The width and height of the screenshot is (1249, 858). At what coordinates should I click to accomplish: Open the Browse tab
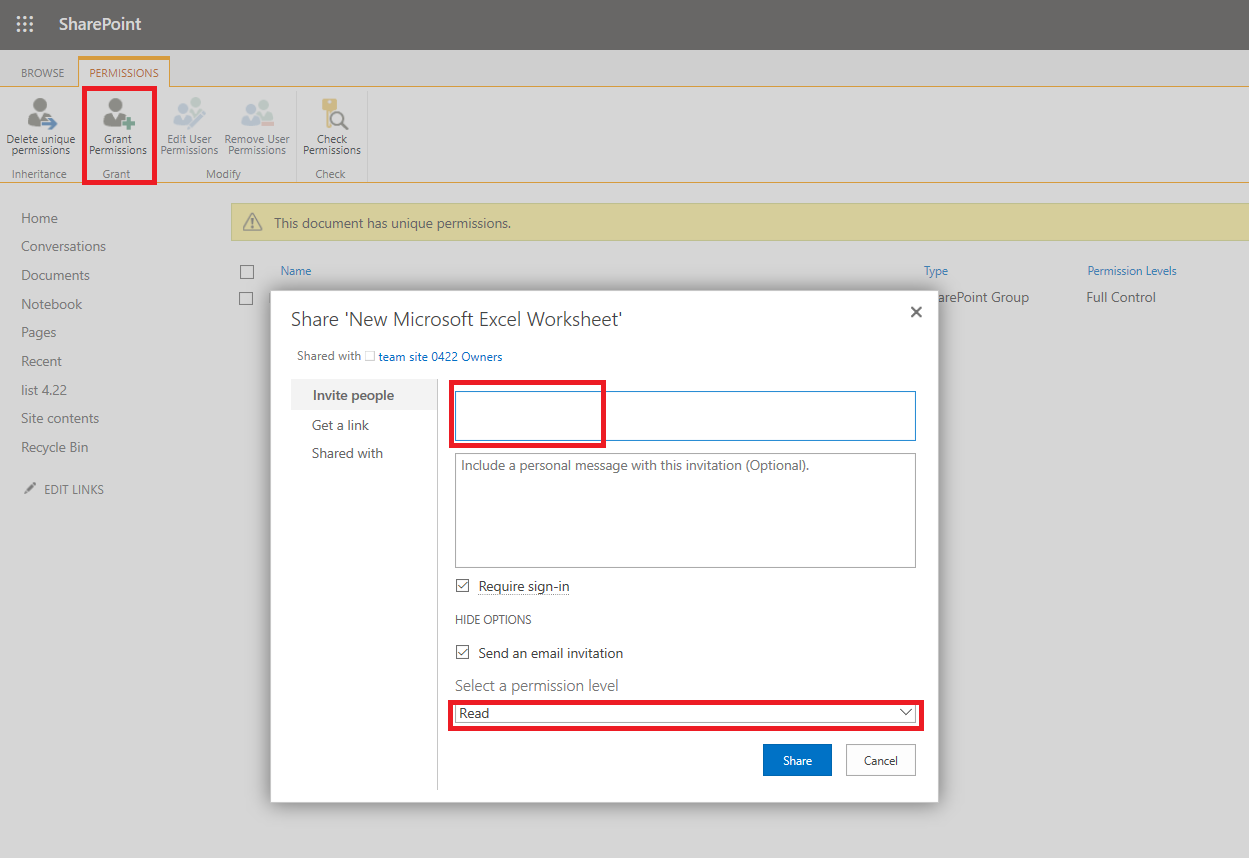tap(42, 71)
